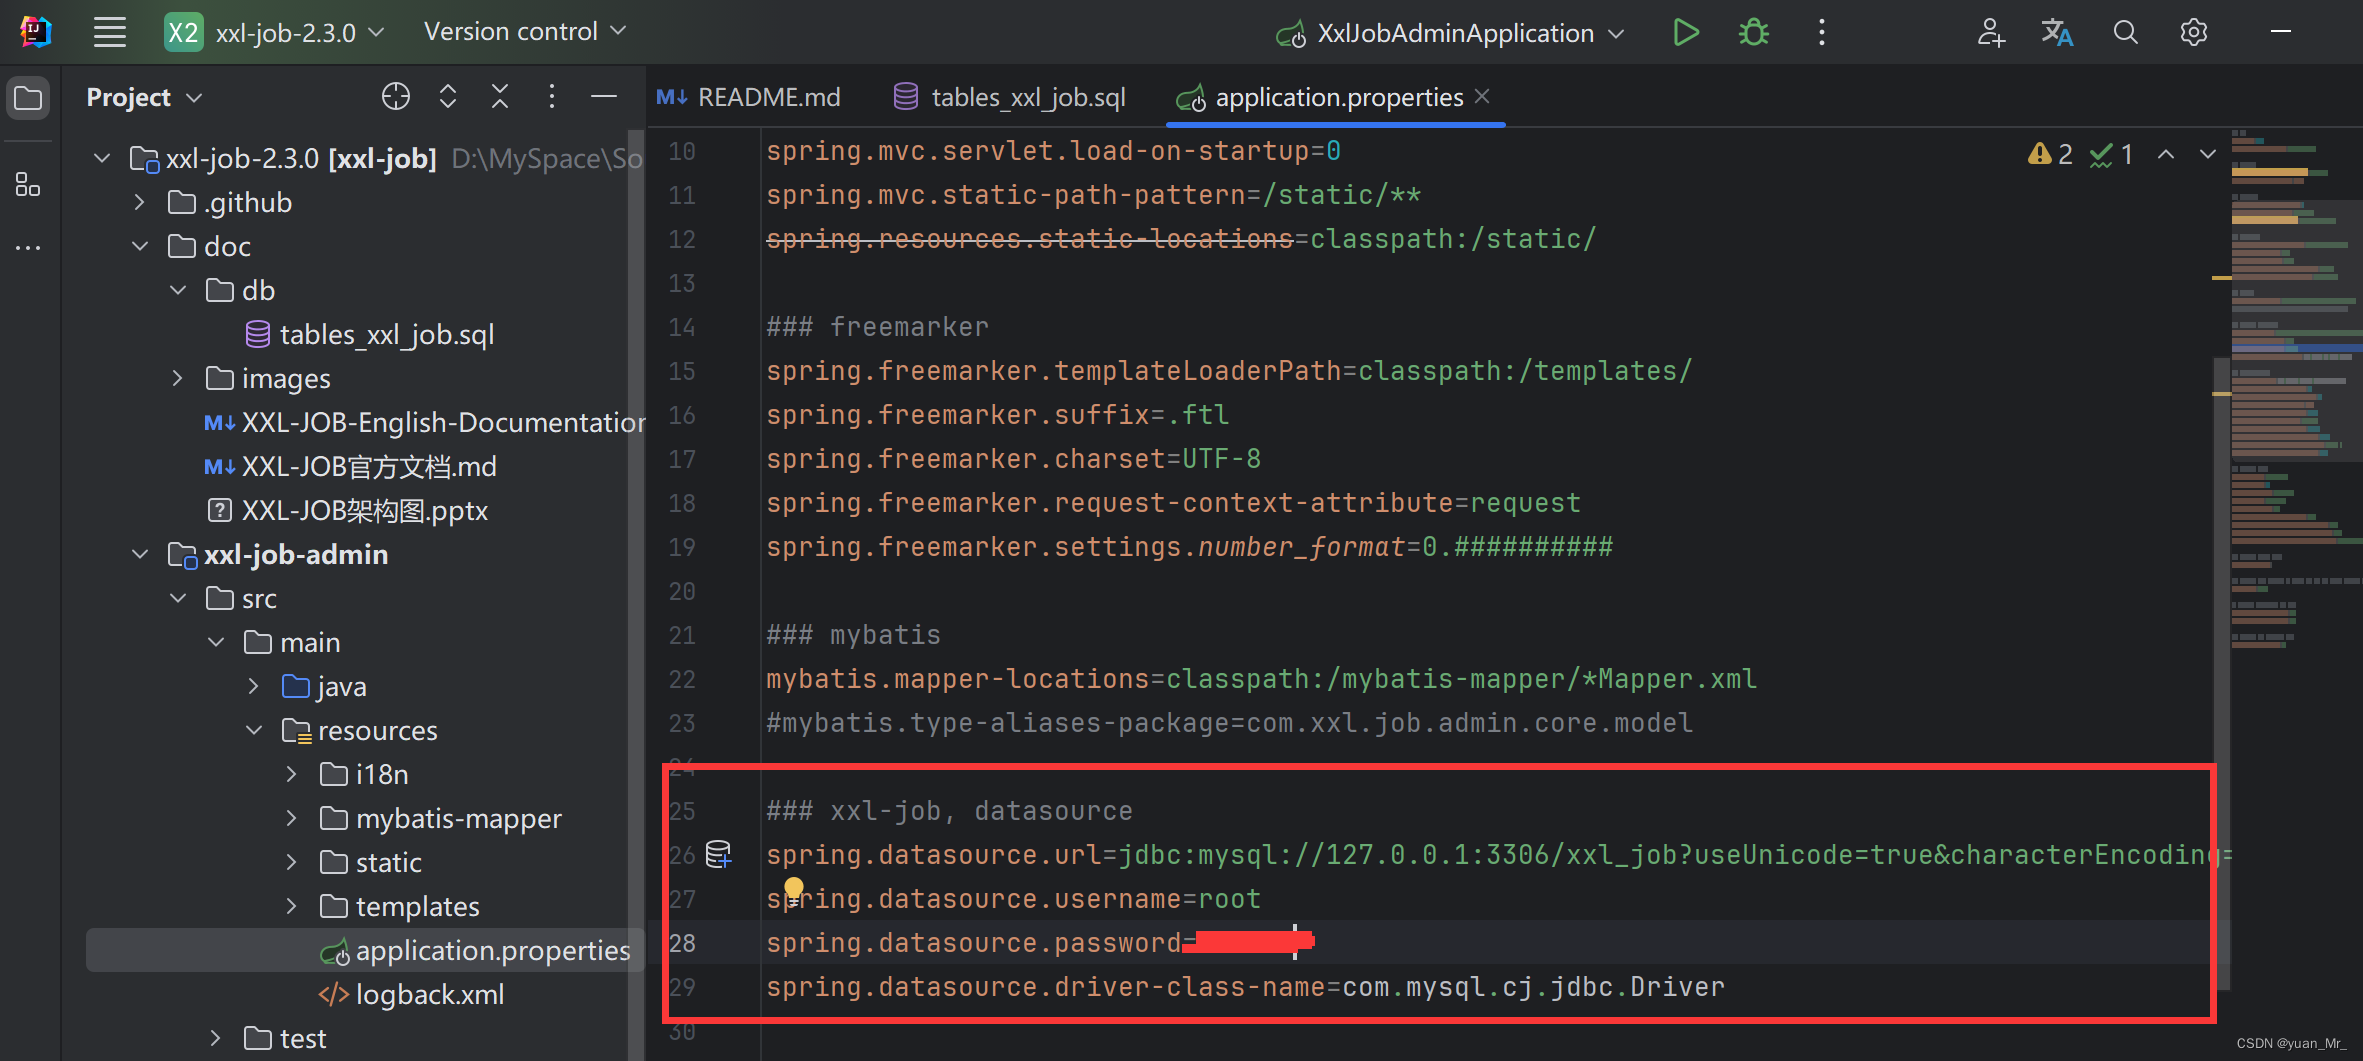
Task: Click the ### freemarker comment line
Action: [x=877, y=327]
